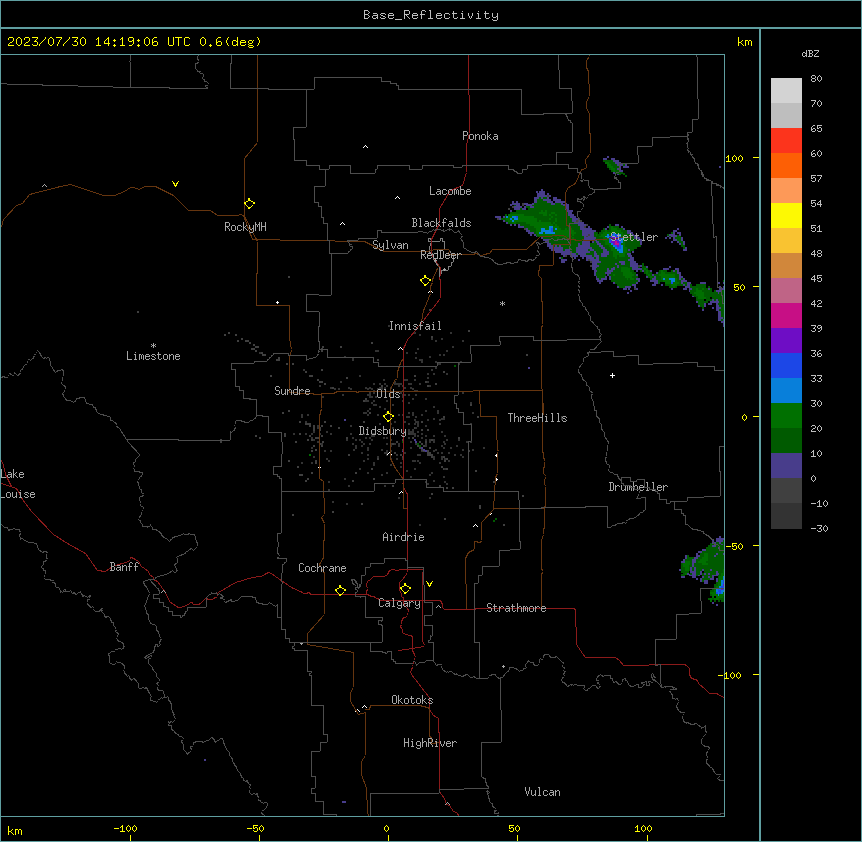Image resolution: width=862 pixels, height=842 pixels.
Task: Click the Strathmore label
Action: click(x=516, y=608)
